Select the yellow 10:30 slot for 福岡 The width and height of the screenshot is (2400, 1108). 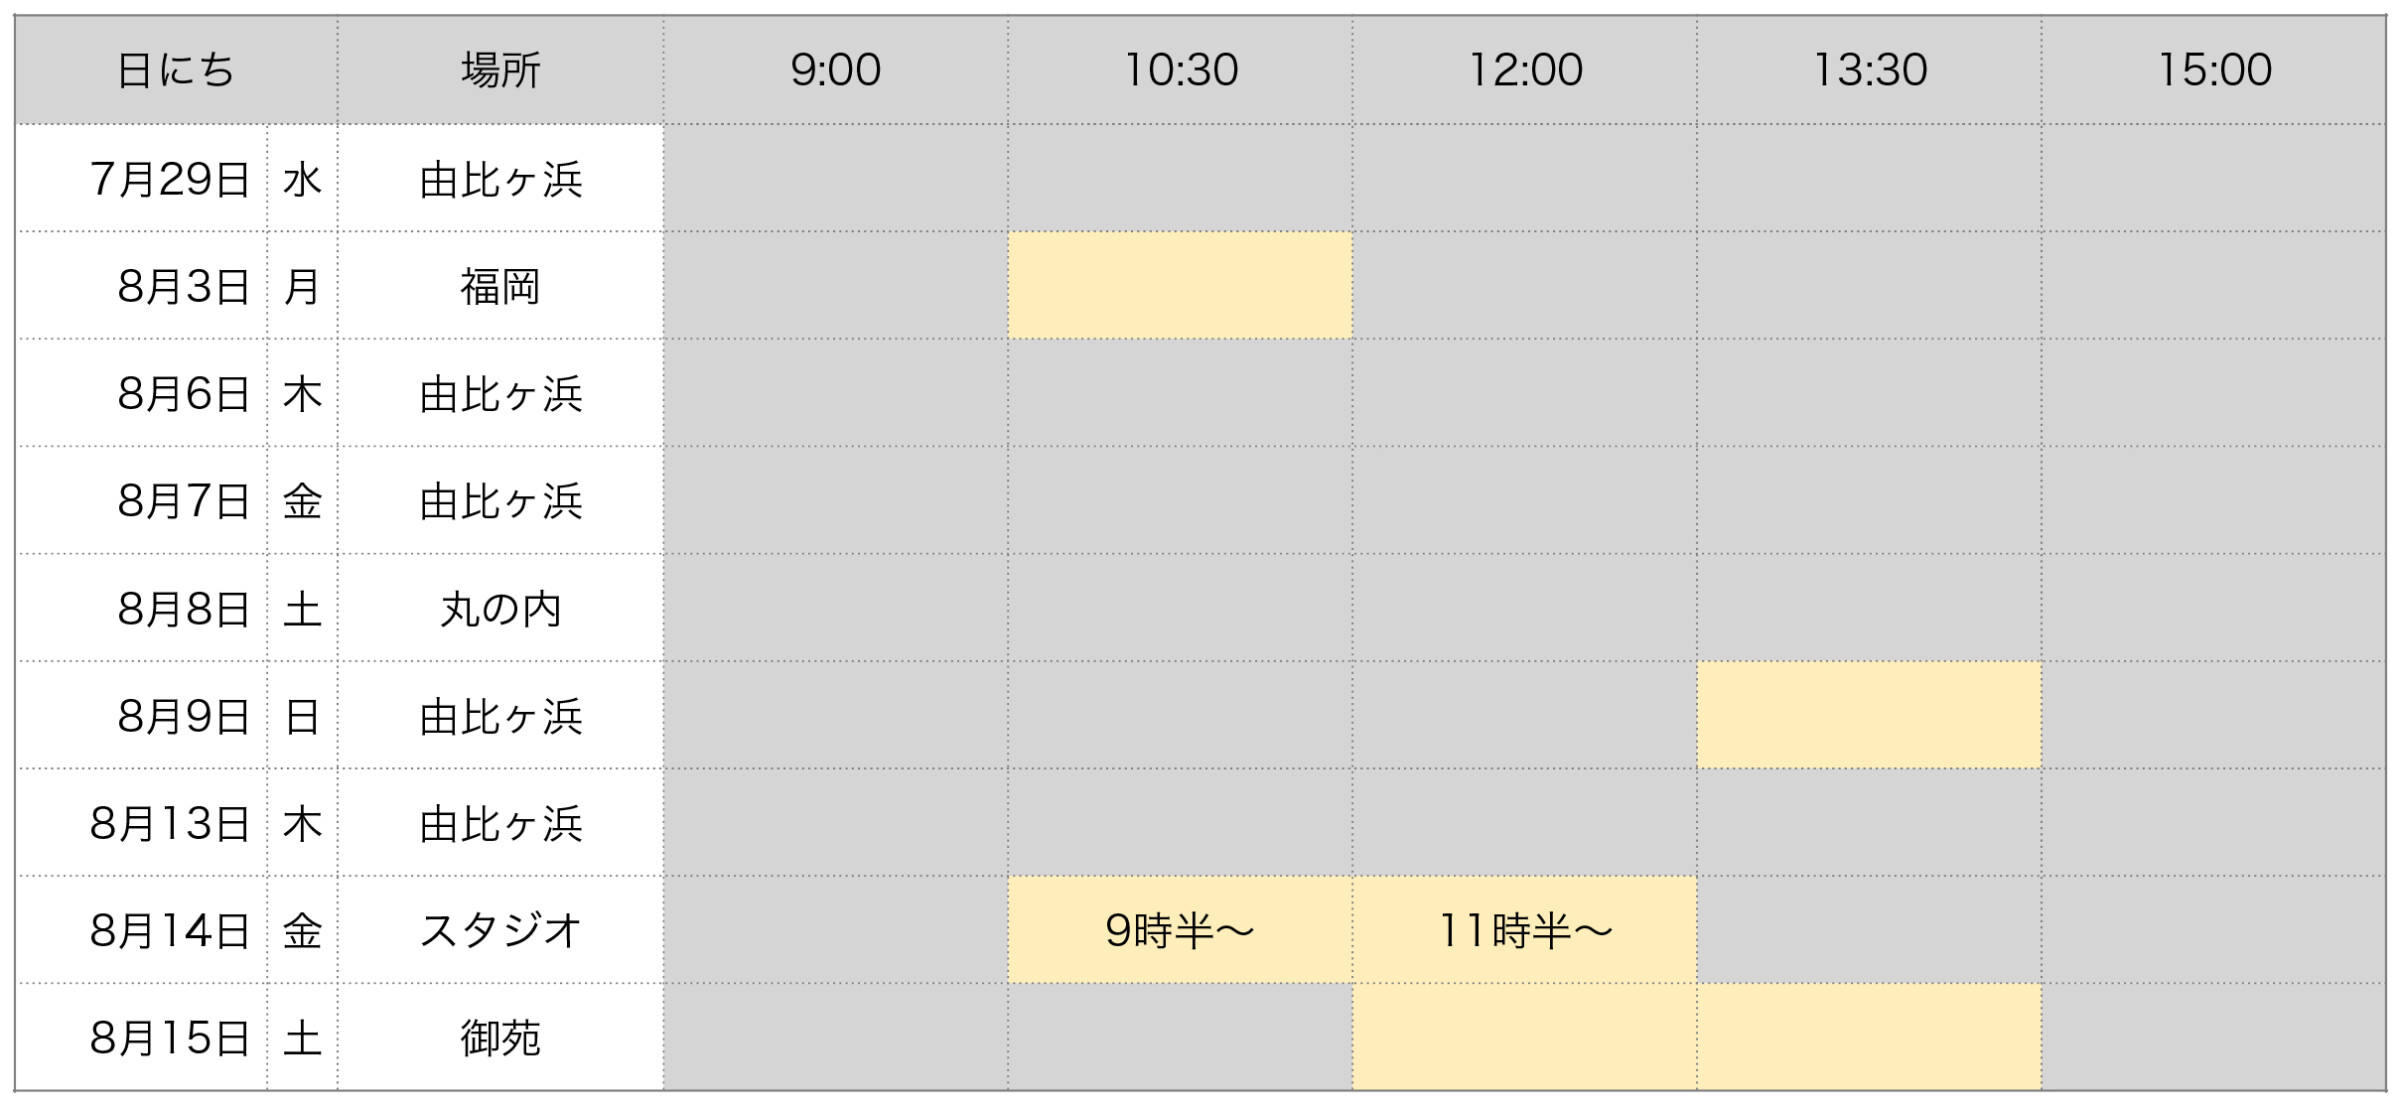click(x=1180, y=286)
